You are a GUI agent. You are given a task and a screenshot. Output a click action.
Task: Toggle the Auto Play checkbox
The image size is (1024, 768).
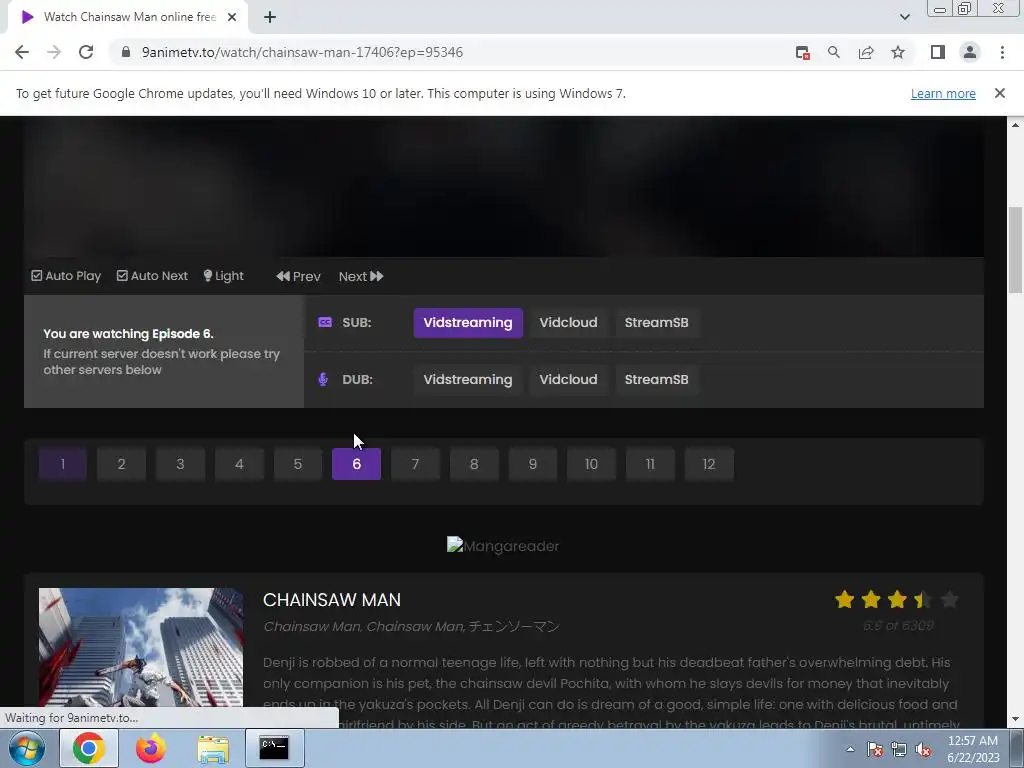click(66, 276)
